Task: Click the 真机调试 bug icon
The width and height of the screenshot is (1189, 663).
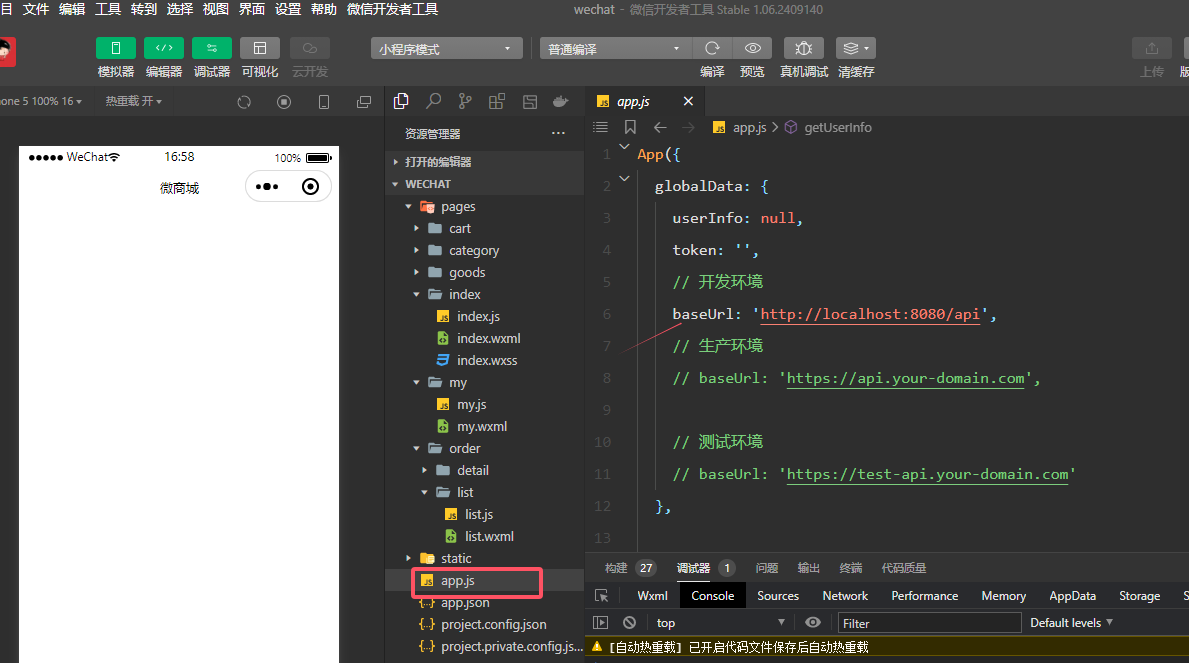Action: 804,48
